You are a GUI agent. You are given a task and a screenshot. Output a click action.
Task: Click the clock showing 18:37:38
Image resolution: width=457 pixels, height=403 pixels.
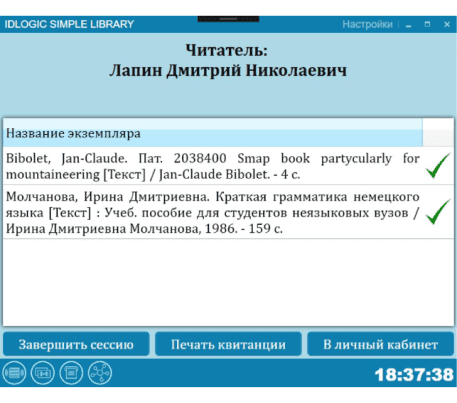point(414,375)
